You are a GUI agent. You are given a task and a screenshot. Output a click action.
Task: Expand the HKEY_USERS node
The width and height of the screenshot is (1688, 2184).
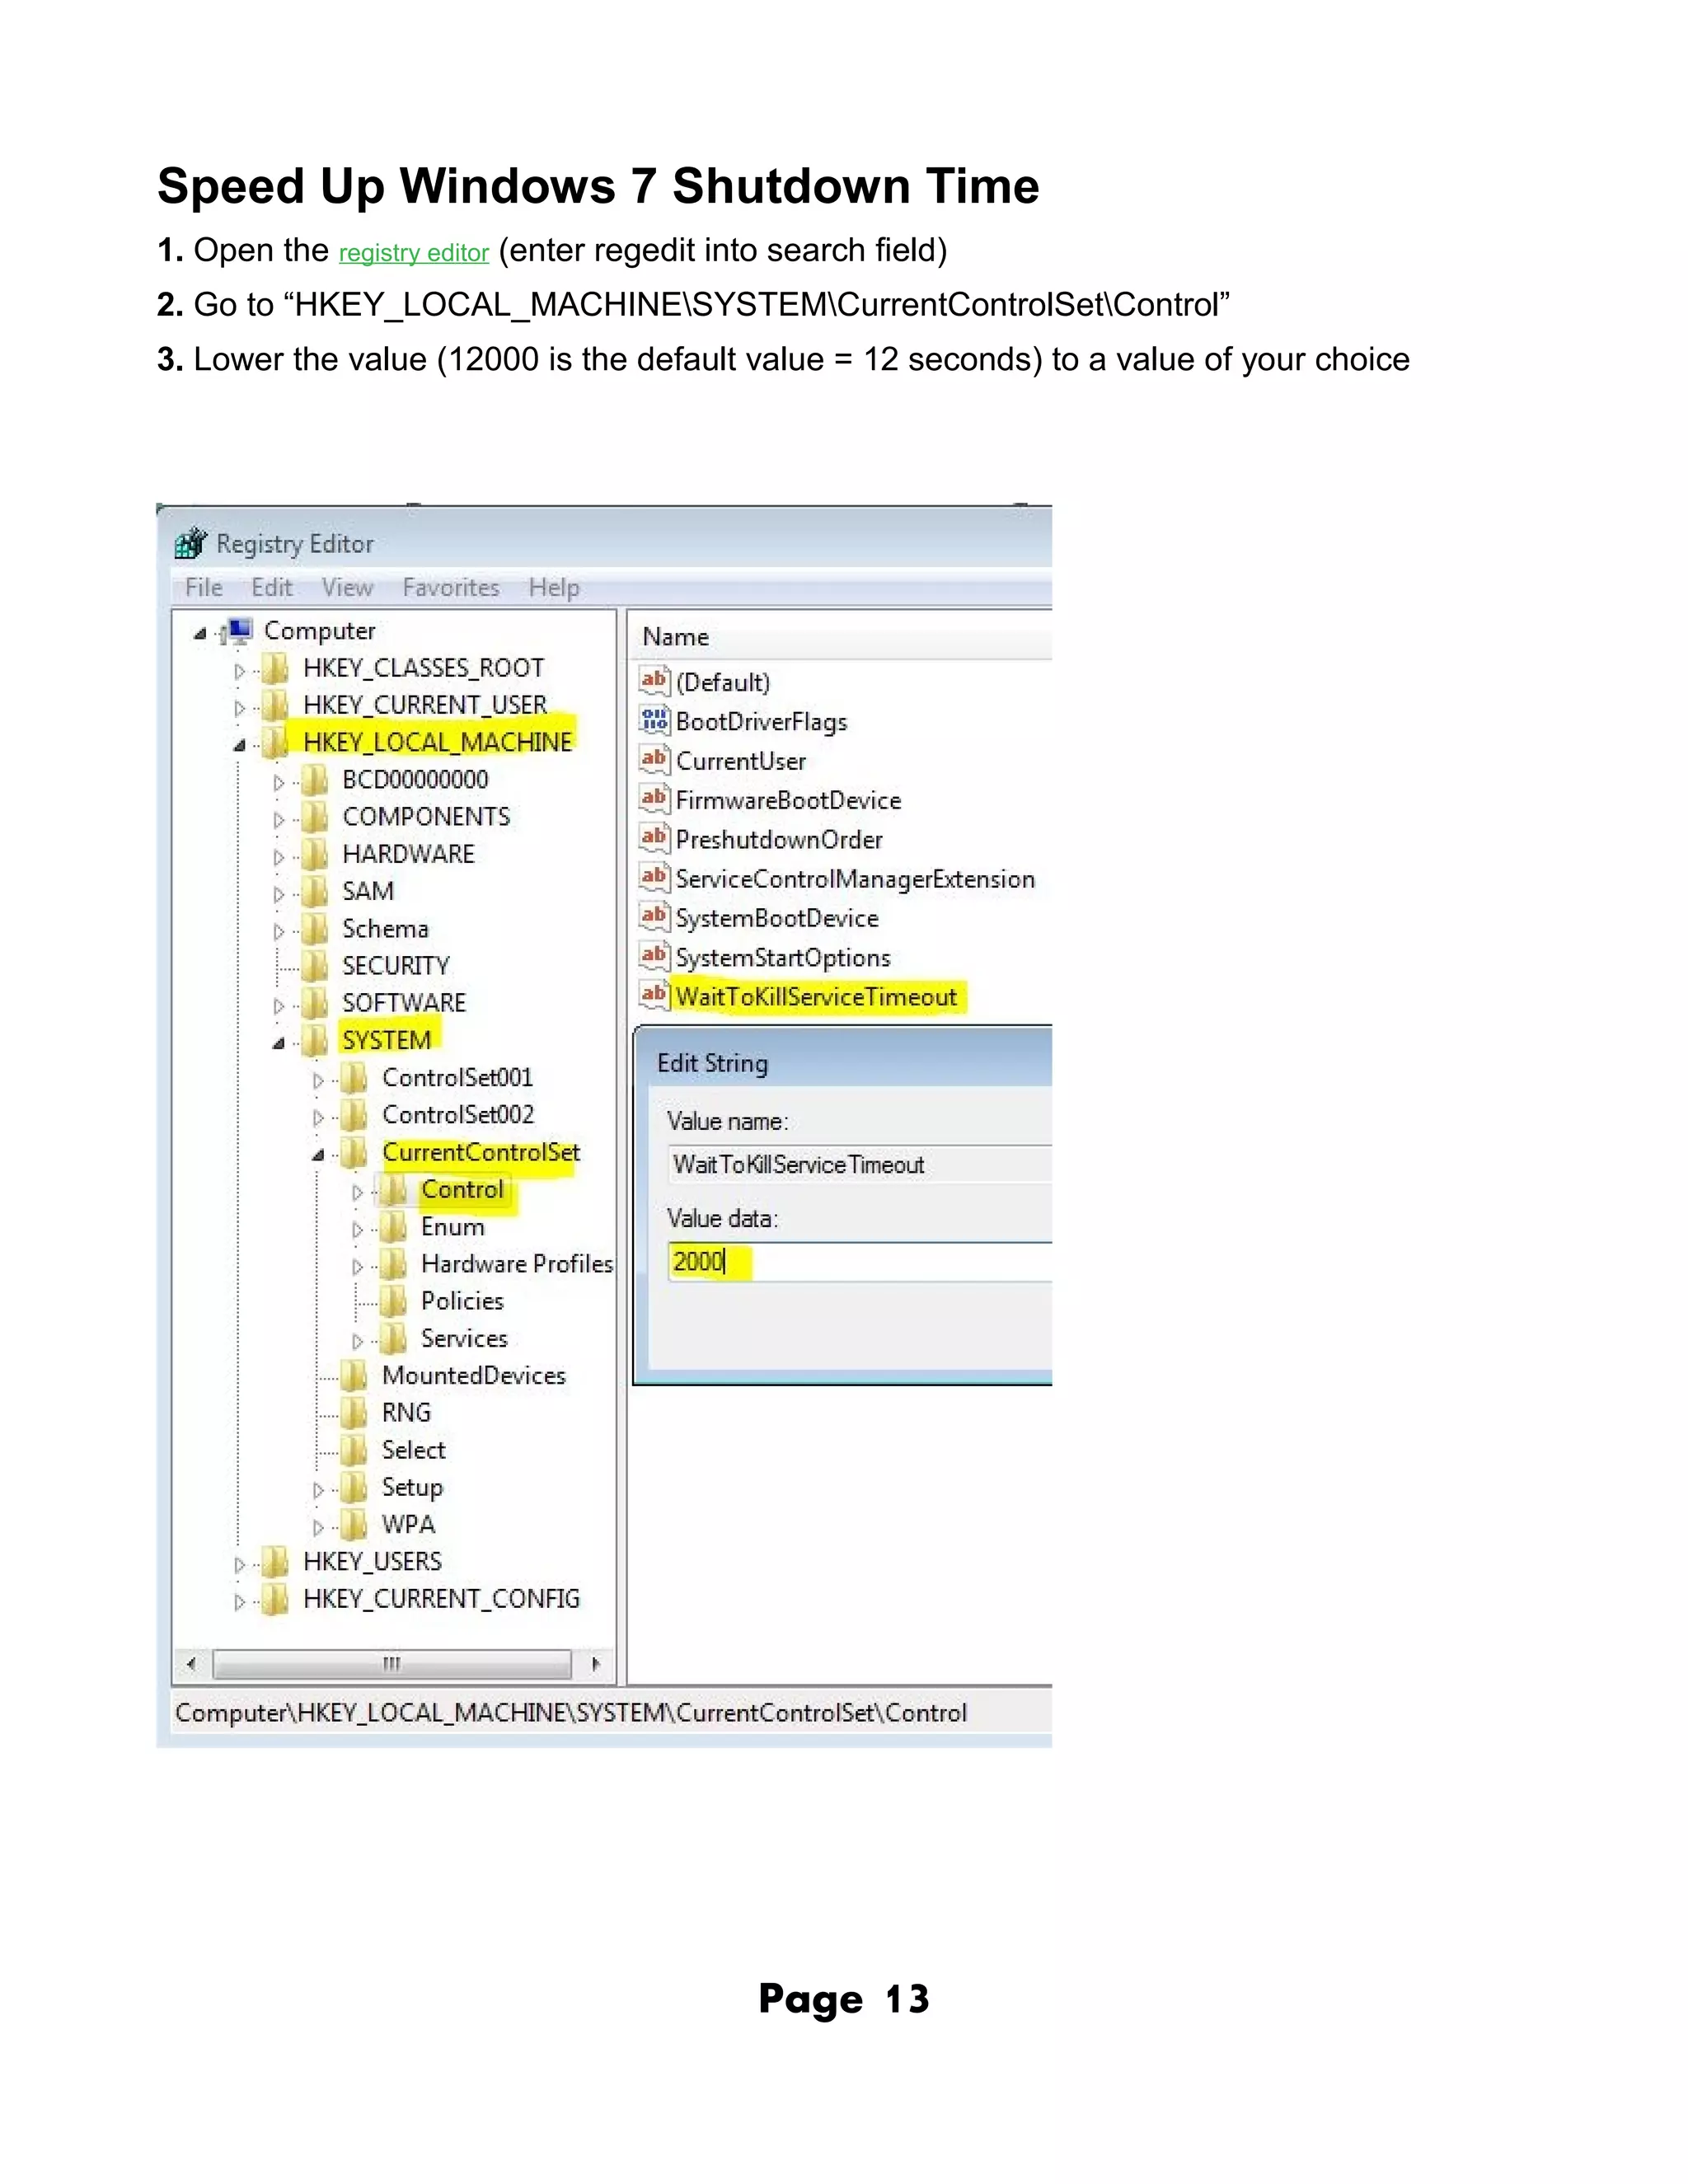[x=239, y=1564]
